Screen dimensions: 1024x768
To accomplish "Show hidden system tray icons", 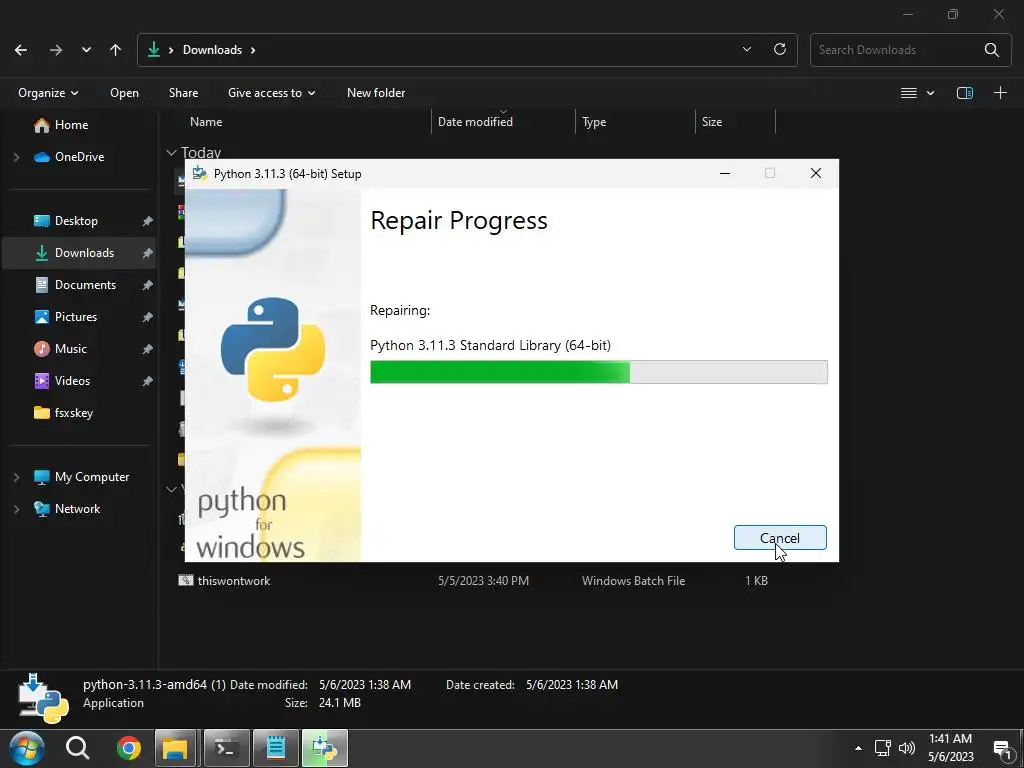I will pyautogui.click(x=858, y=748).
